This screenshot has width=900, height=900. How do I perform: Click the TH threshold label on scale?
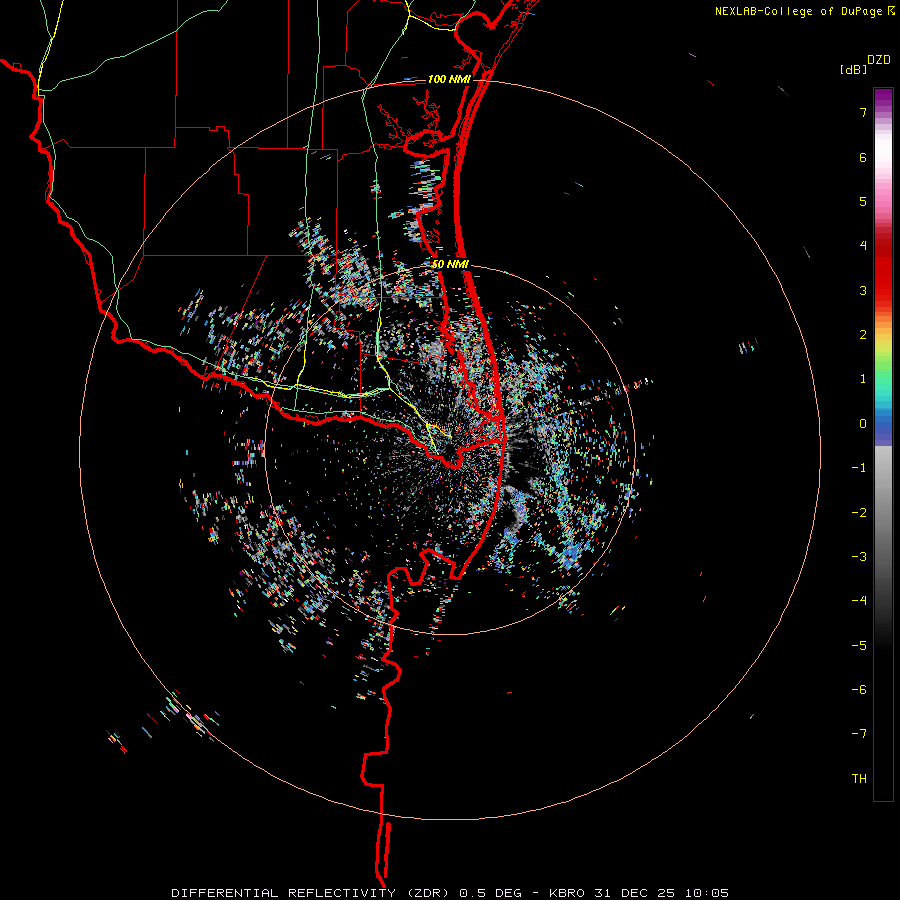coord(859,779)
